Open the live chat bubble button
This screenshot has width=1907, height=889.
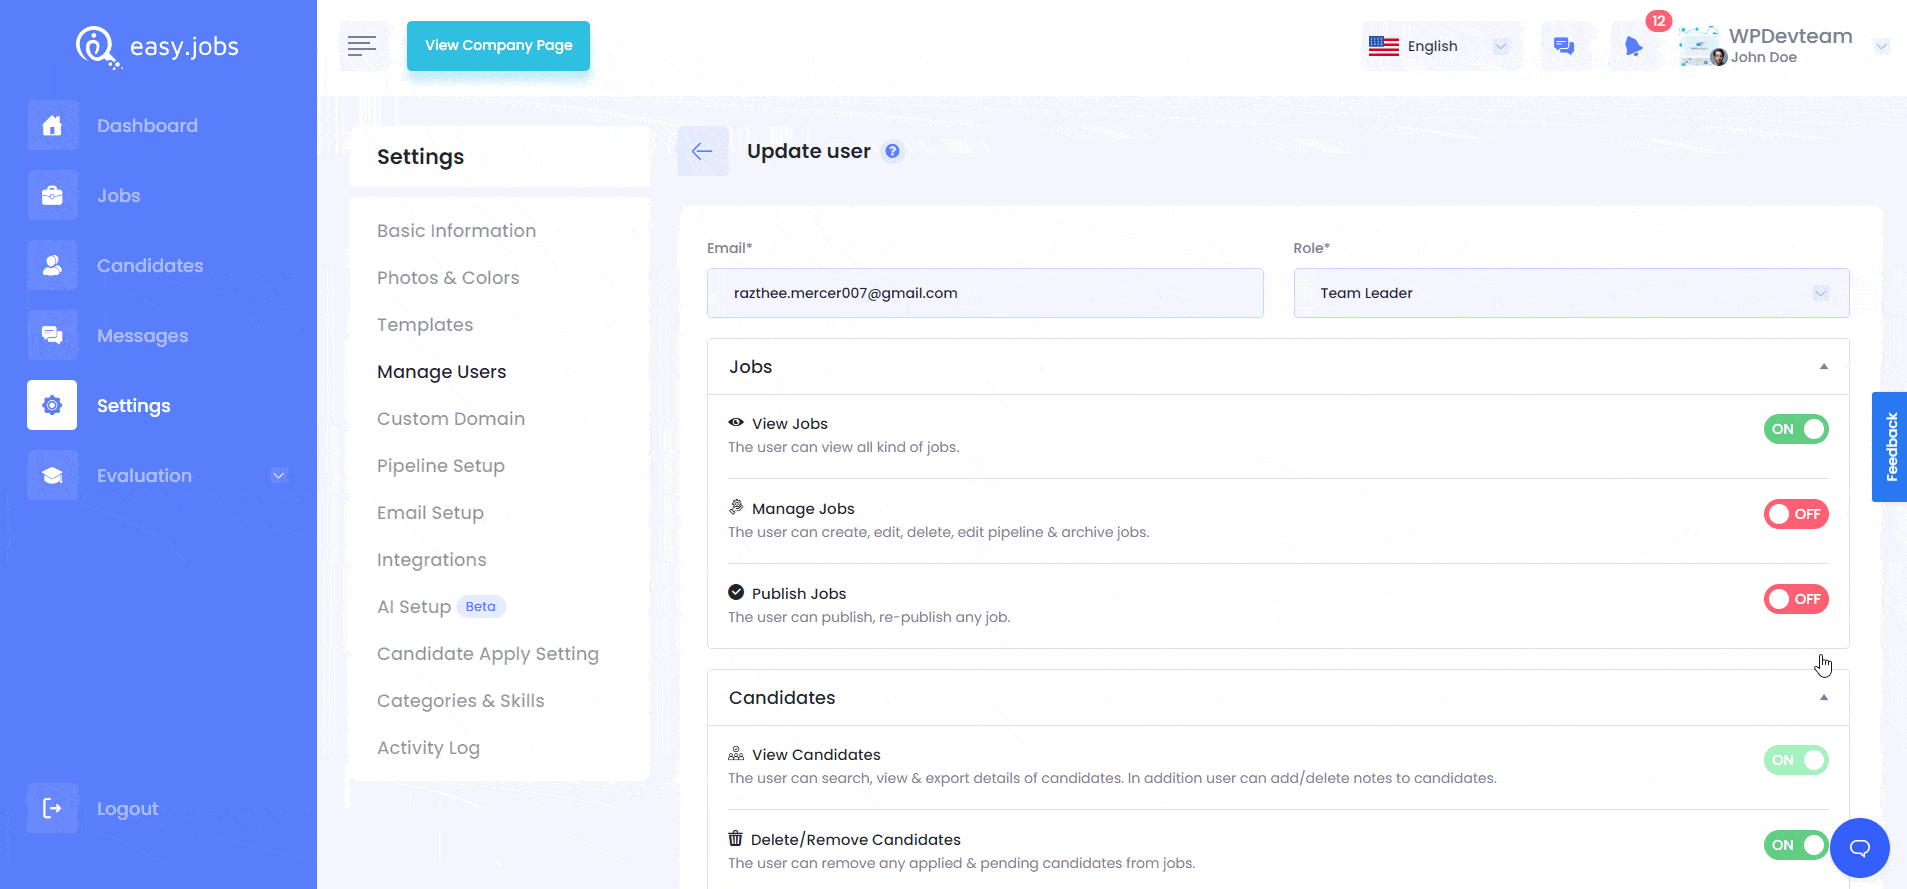1859,848
